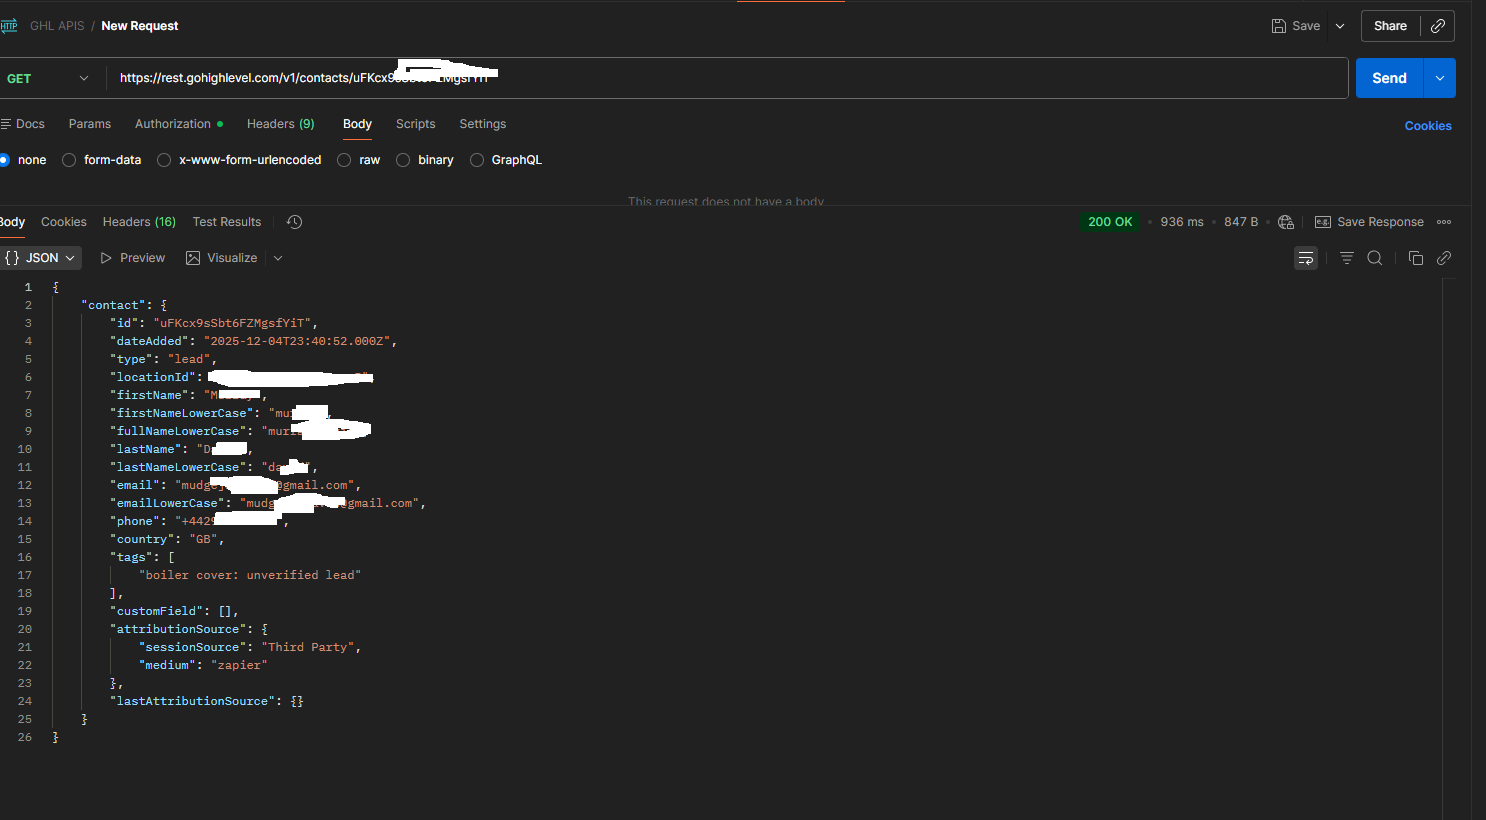The width and height of the screenshot is (1486, 820).
Task: Switch to Preview response view
Action: [x=133, y=258]
